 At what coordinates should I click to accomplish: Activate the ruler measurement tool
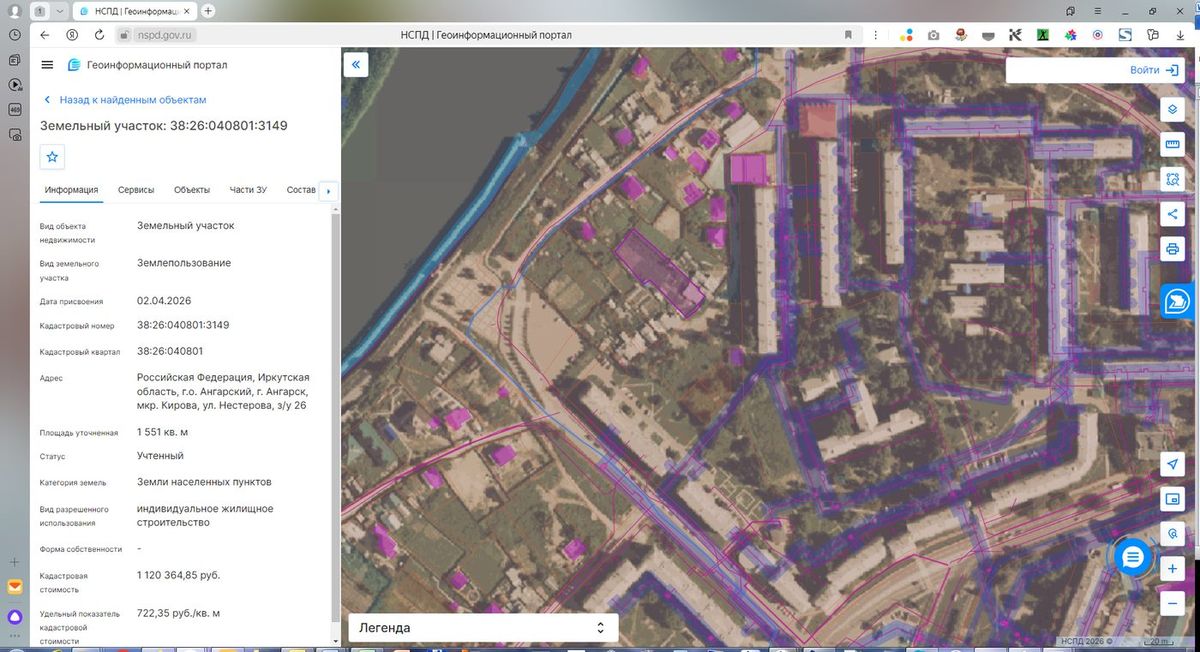[1172, 145]
